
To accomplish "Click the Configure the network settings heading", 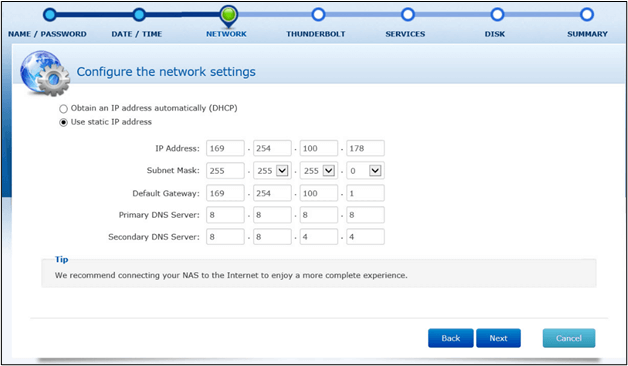I will (x=166, y=72).
